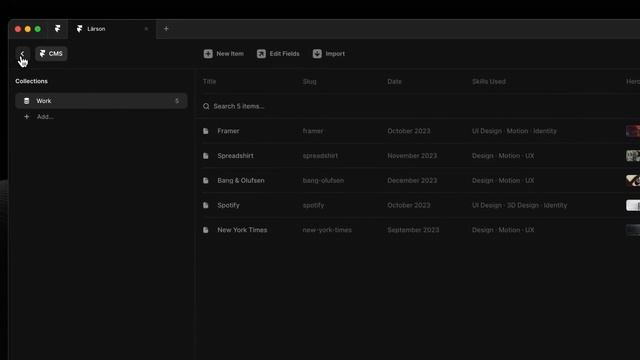Image resolution: width=640 pixels, height=360 pixels.
Task: Open the Spotify item
Action: click(228, 205)
